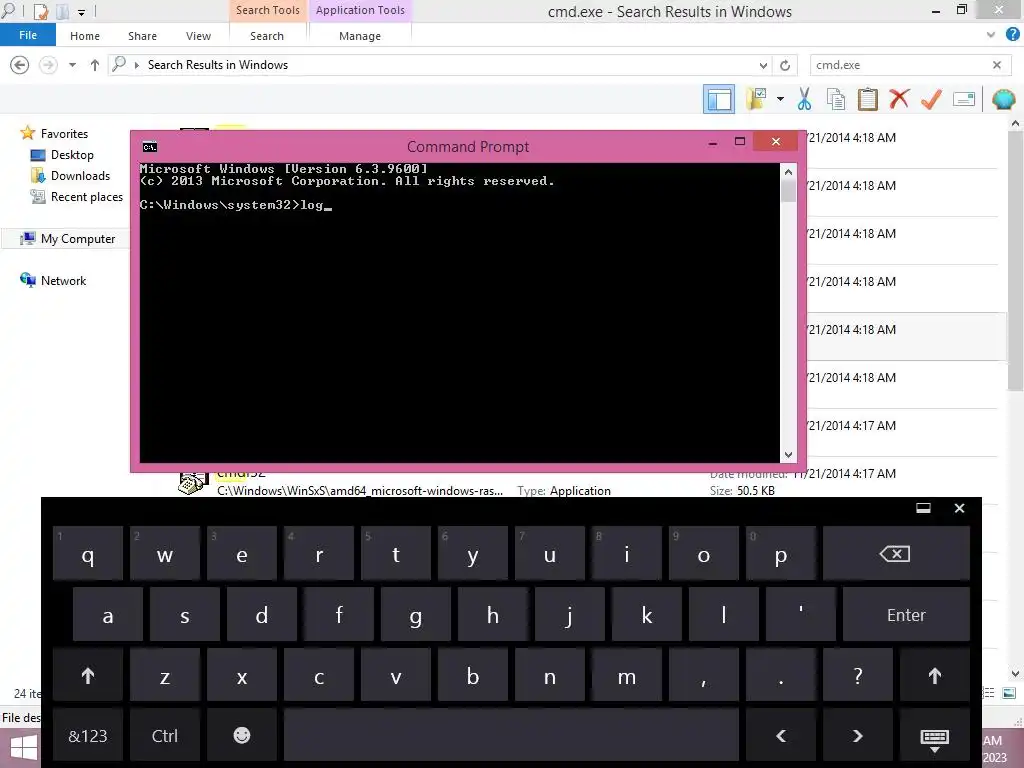
Task: Move cursor left with left arrow key
Action: [780, 735]
